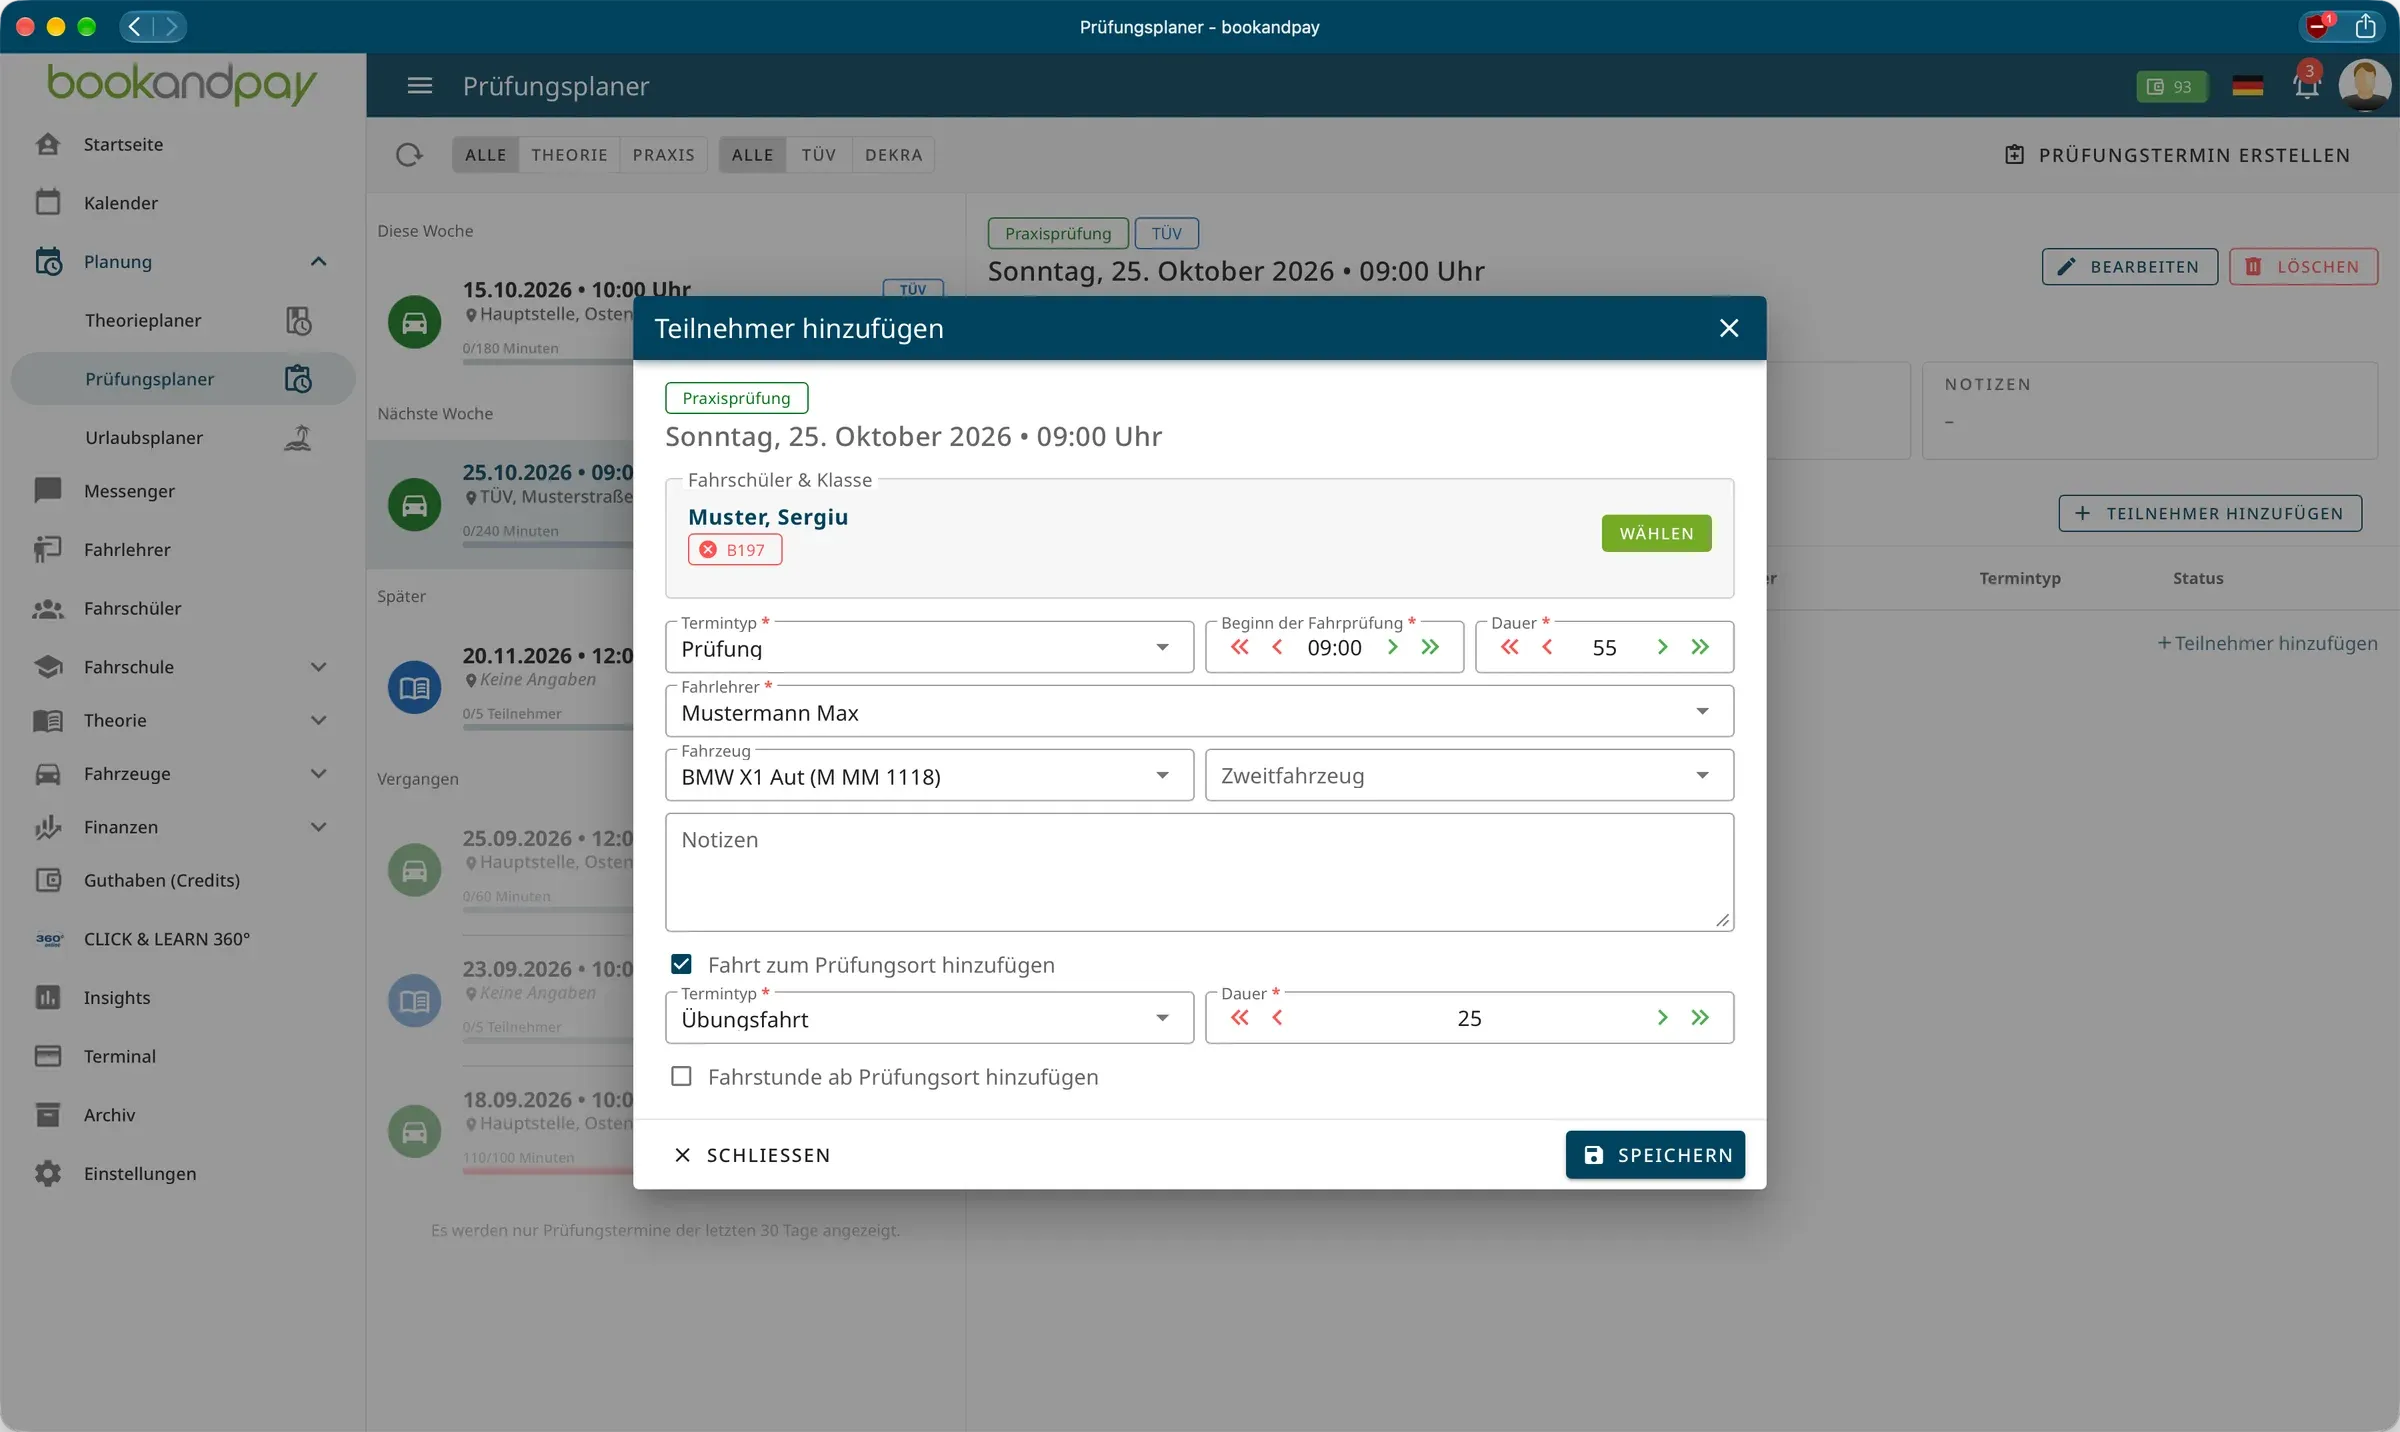Uncheck Fahrt zum Prüfungsort hinzufügen
The image size is (2400, 1432).
681,965
